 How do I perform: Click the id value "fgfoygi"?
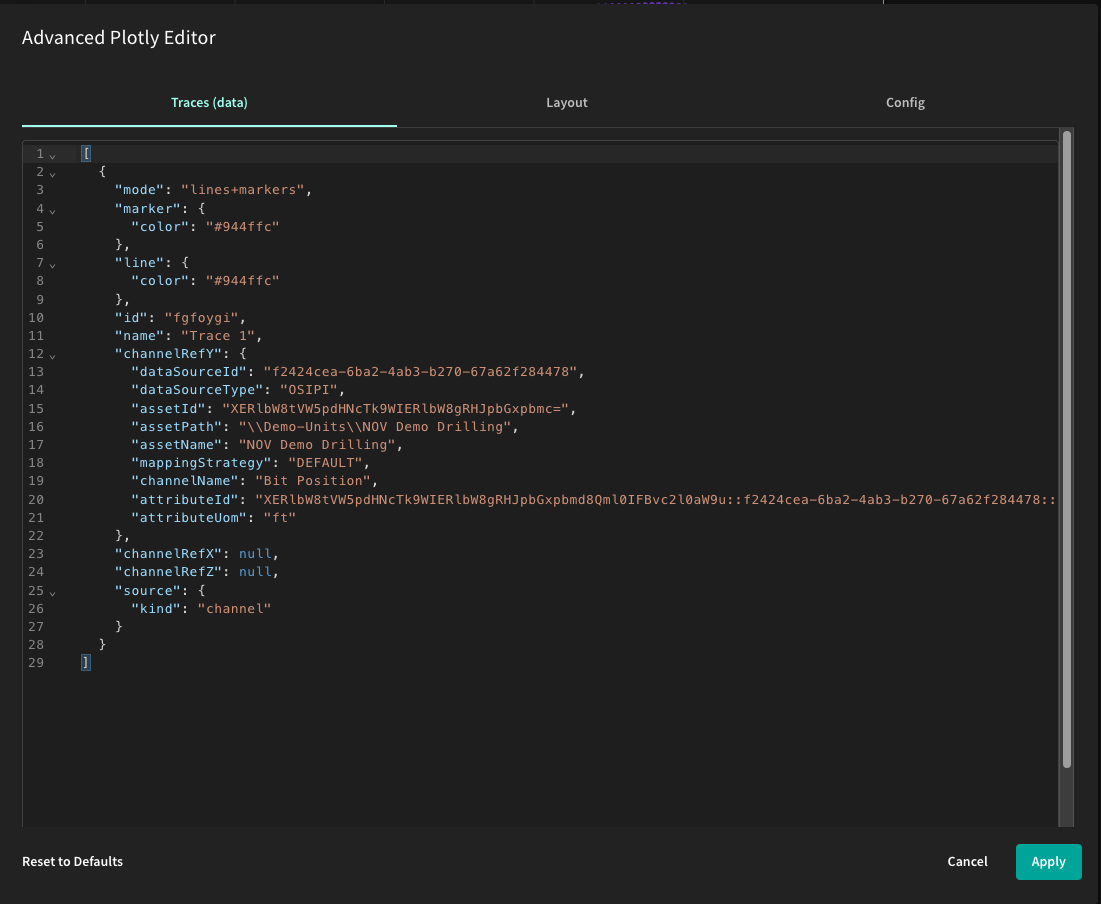[202, 317]
